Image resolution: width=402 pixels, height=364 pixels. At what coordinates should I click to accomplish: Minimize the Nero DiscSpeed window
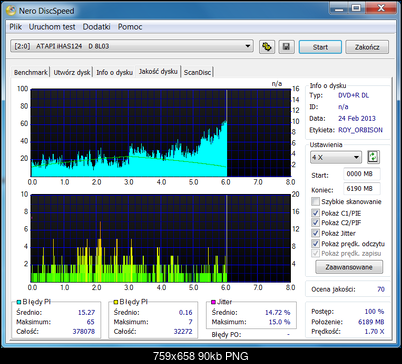click(339, 8)
